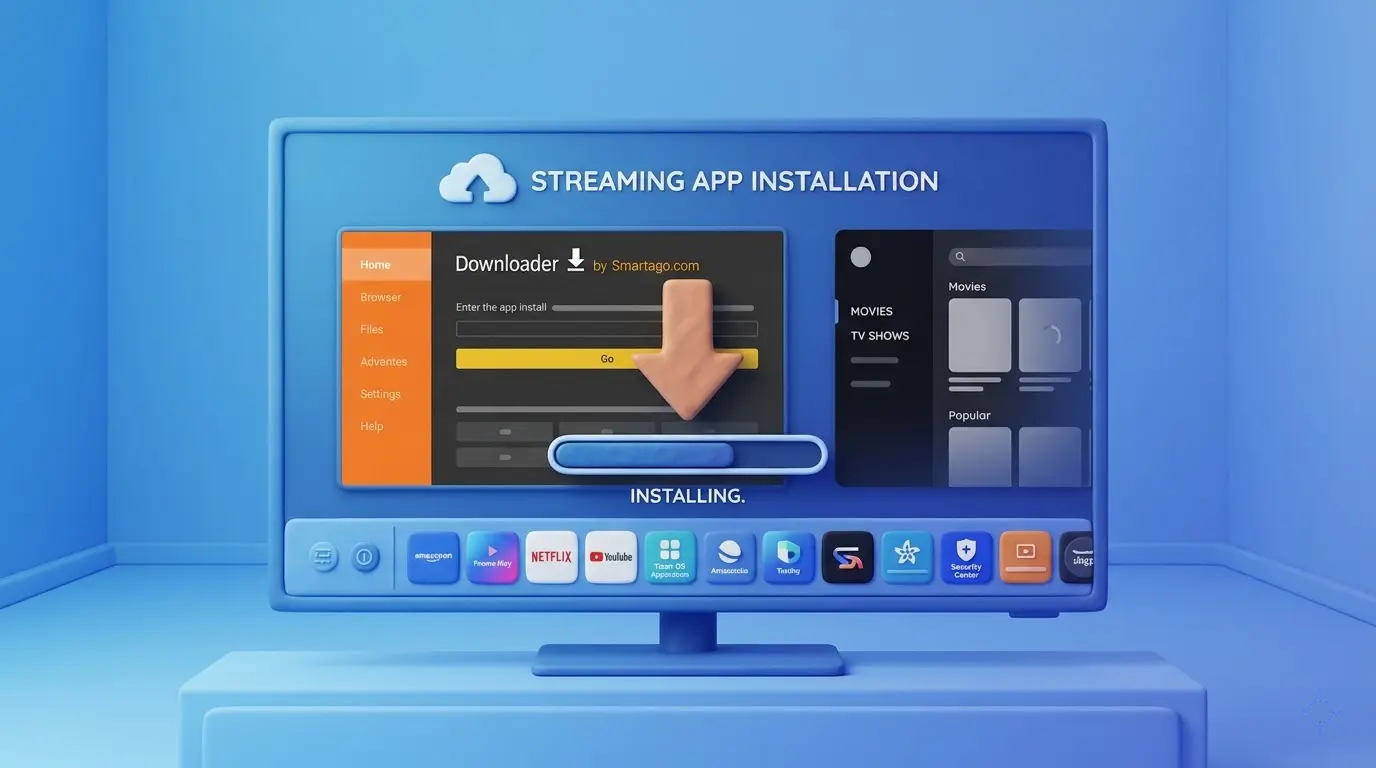Select TV SHOWS in streaming app sidebar
Viewport: 1376px width, 768px height.
pyautogui.click(x=880, y=336)
